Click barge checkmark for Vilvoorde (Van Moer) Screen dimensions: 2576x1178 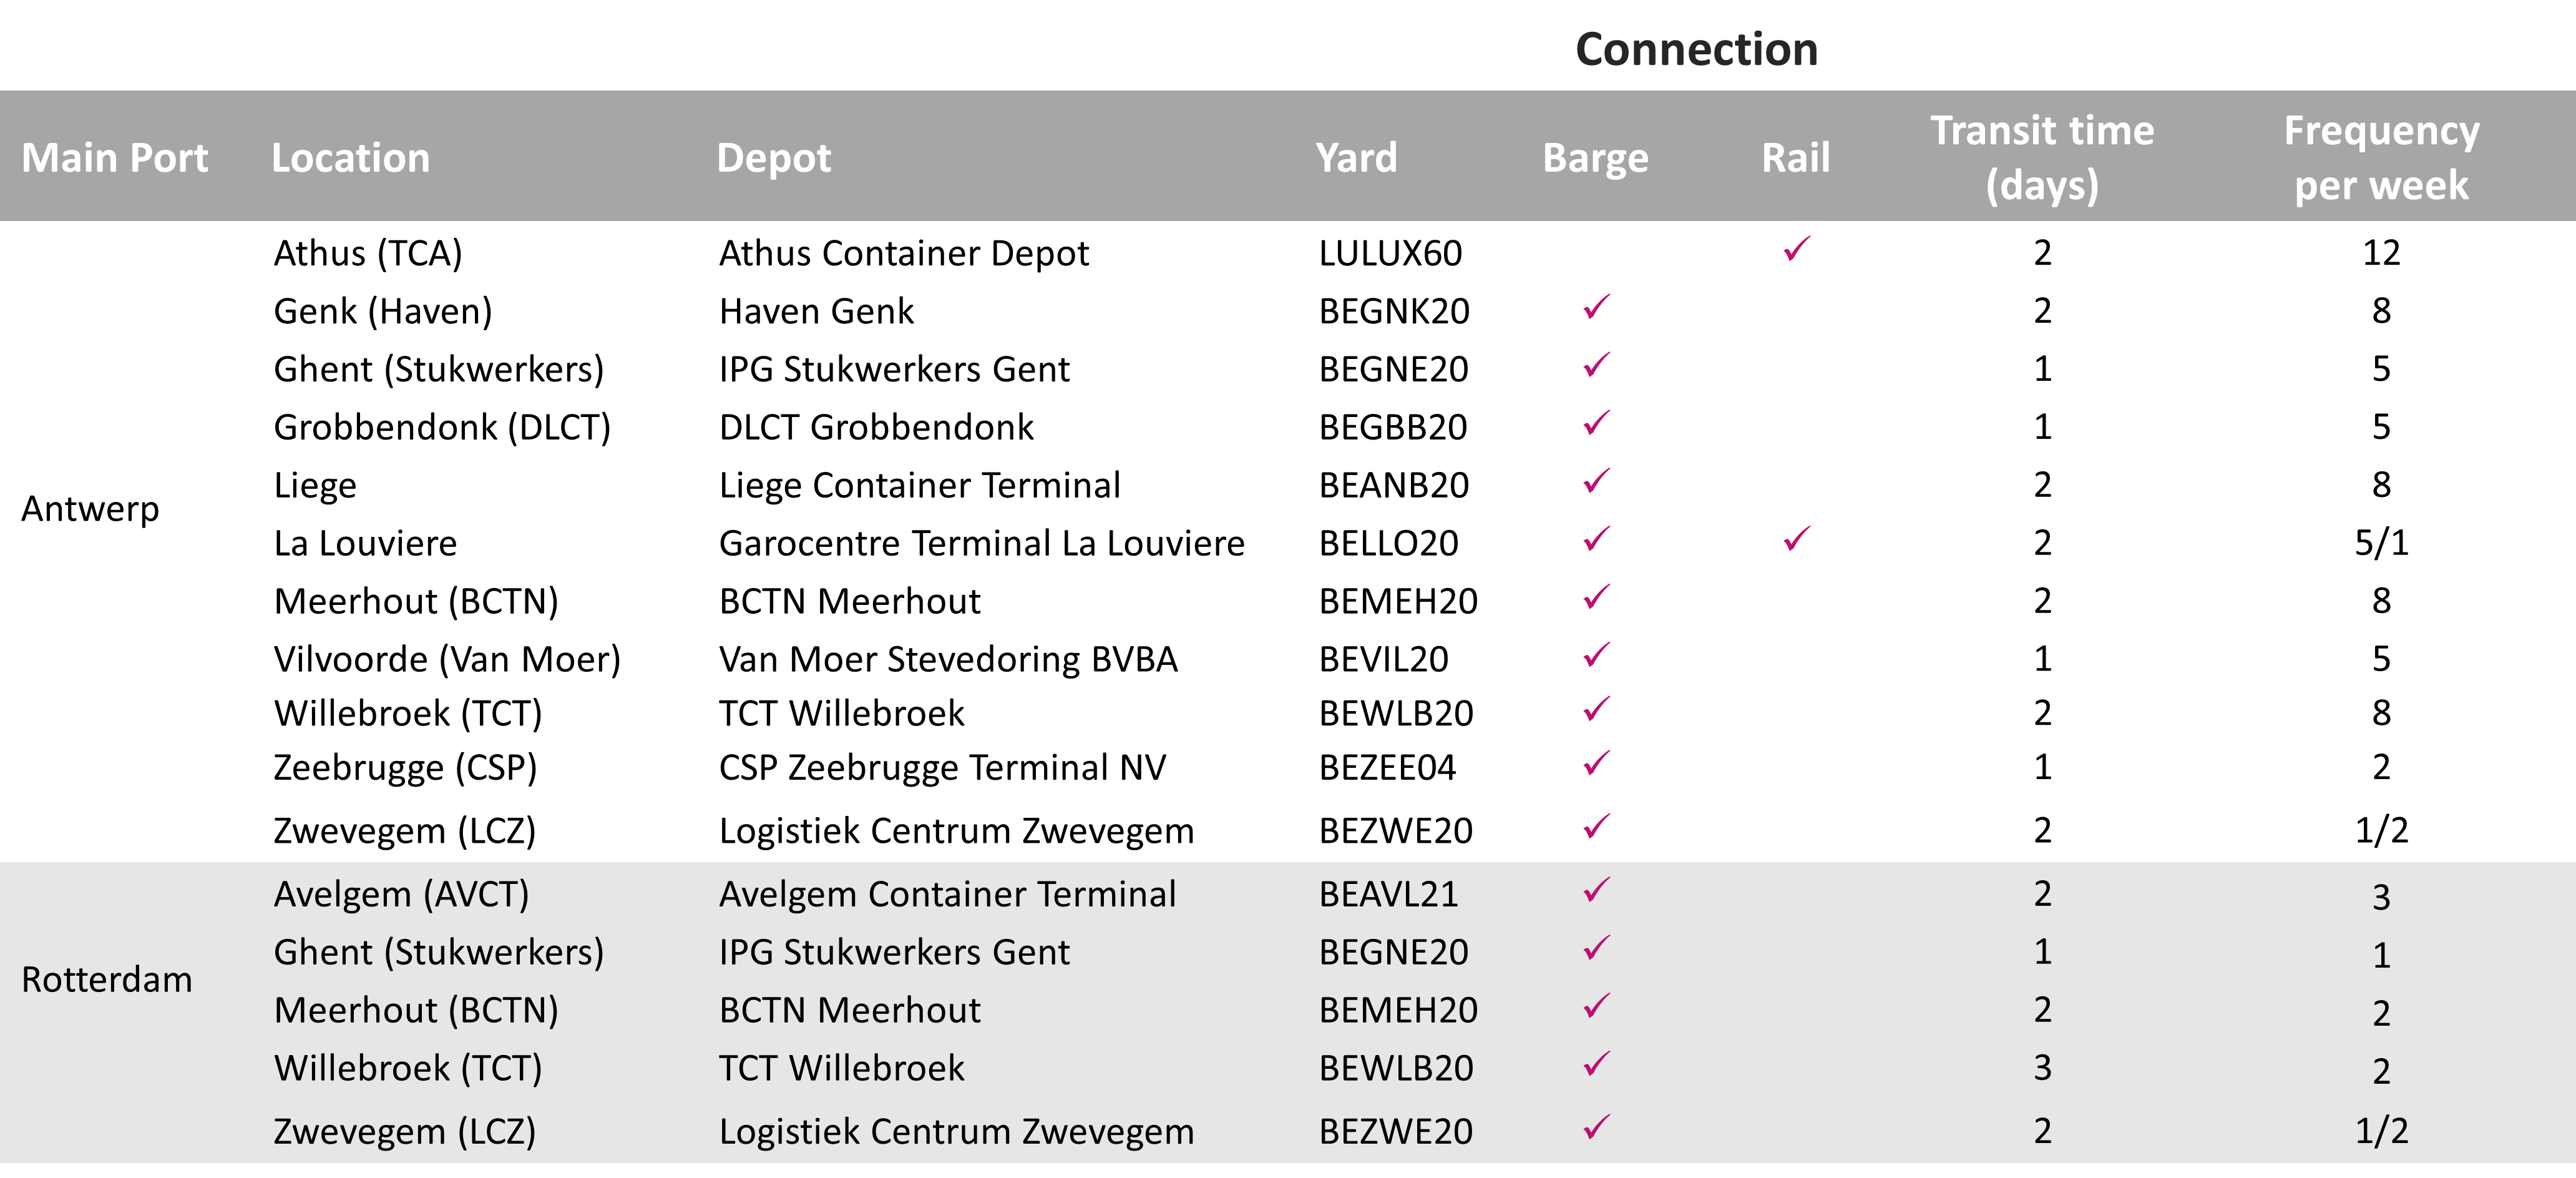1596,655
